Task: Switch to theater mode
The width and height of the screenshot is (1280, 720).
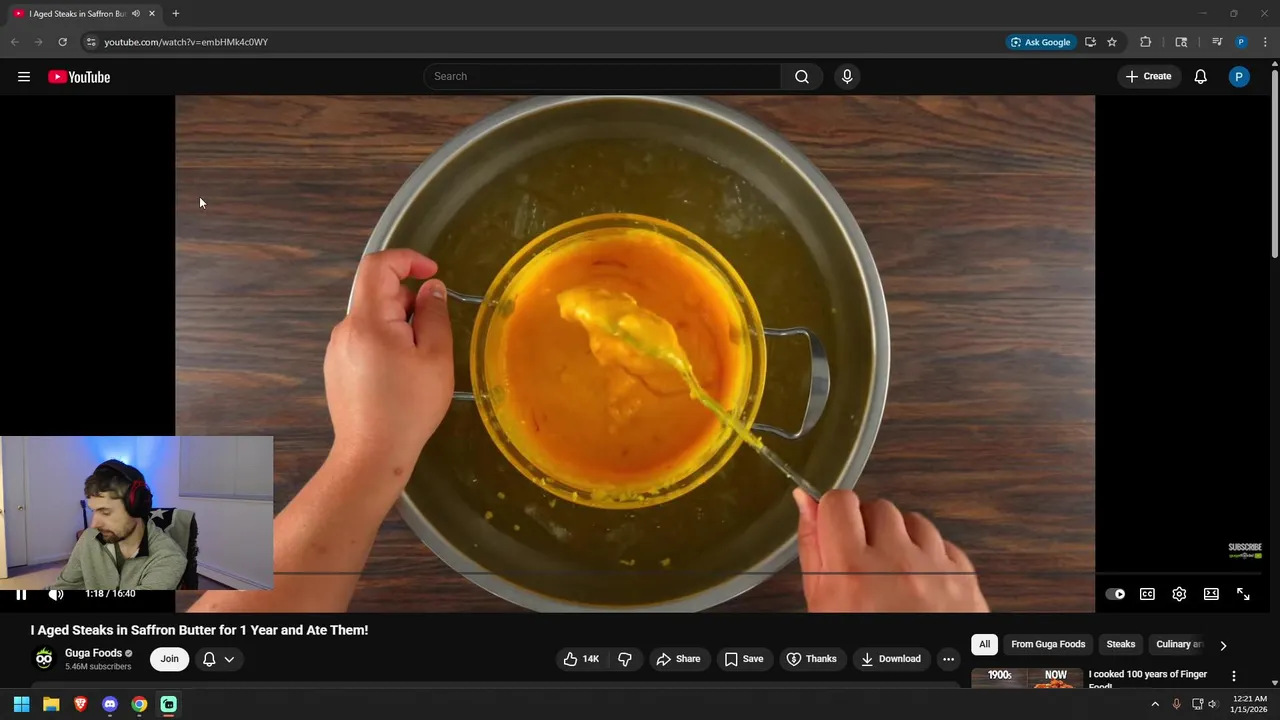Action: tap(1211, 594)
